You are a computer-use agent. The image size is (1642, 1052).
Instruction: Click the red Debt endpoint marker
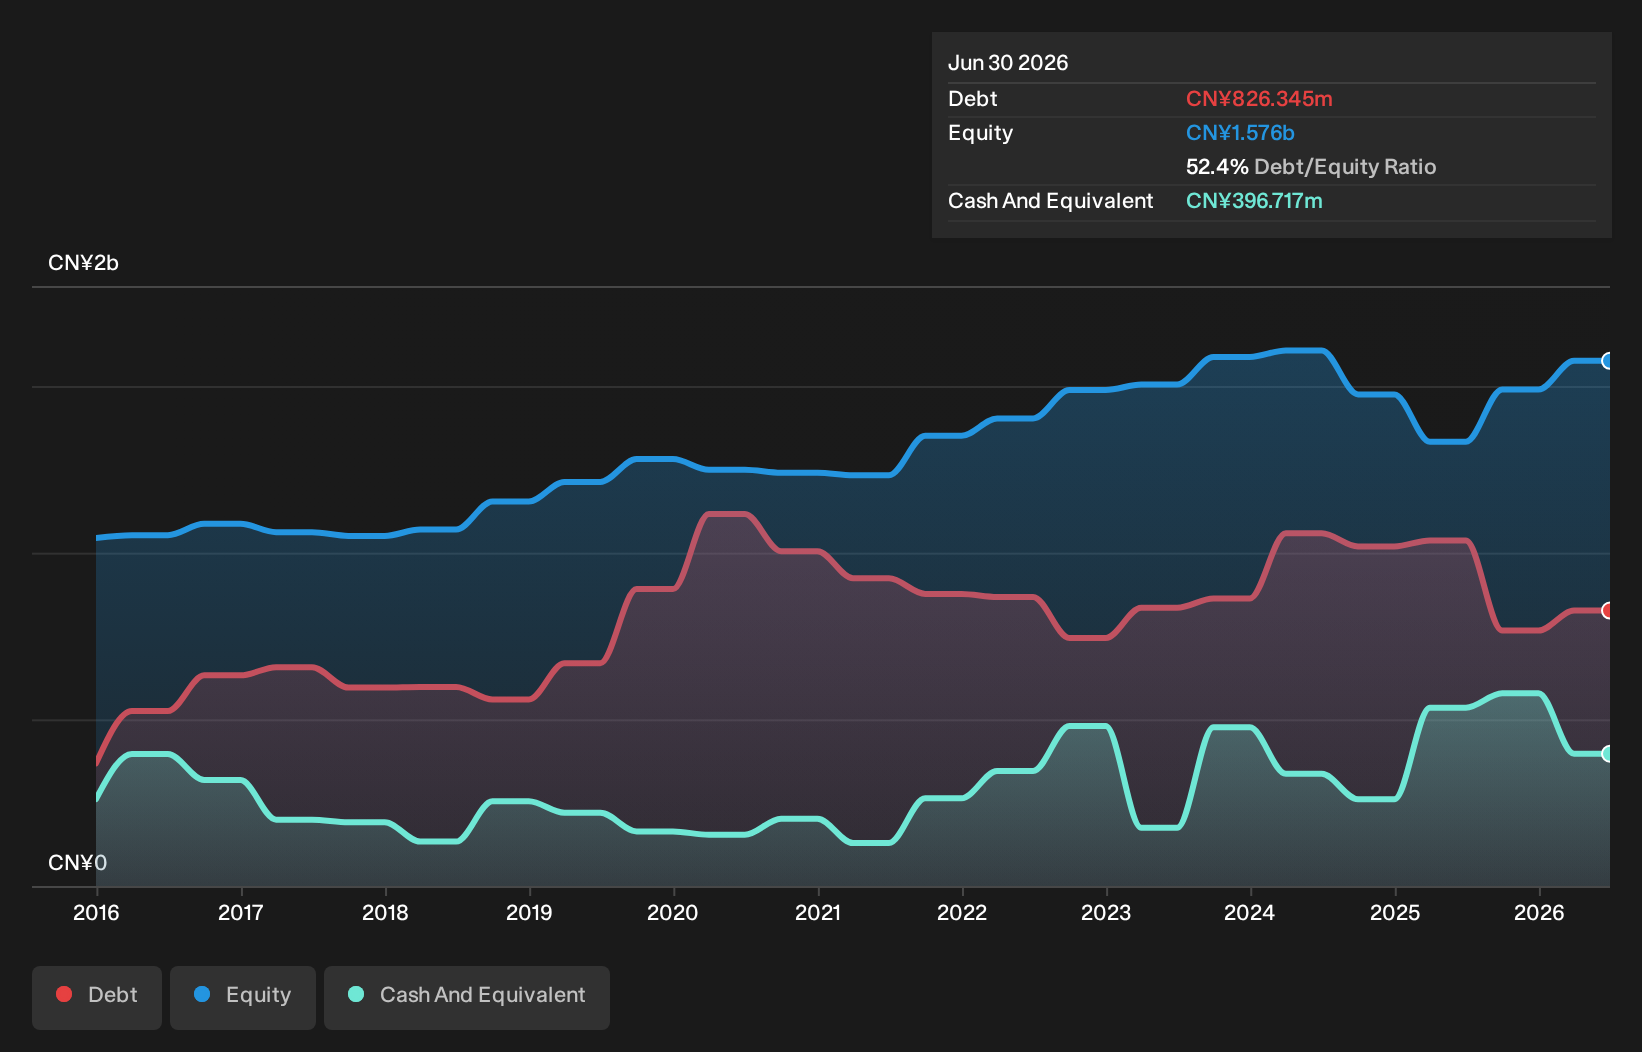pyautogui.click(x=1608, y=611)
